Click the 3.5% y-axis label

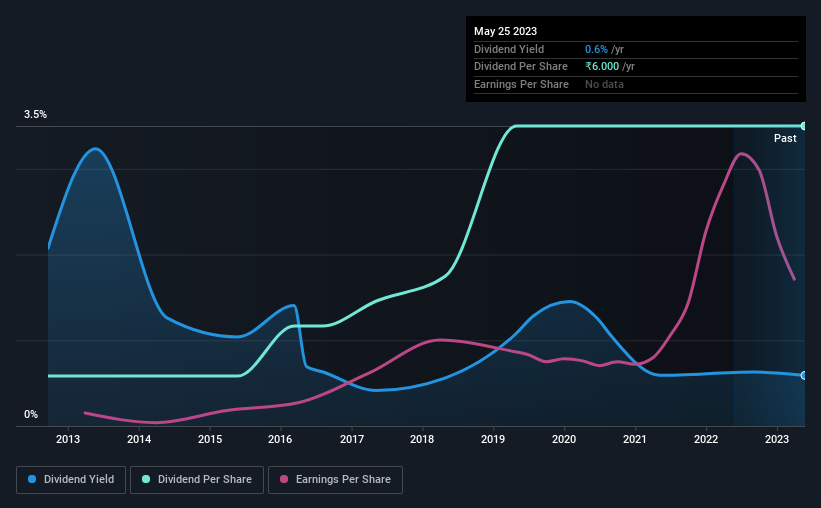click(35, 114)
